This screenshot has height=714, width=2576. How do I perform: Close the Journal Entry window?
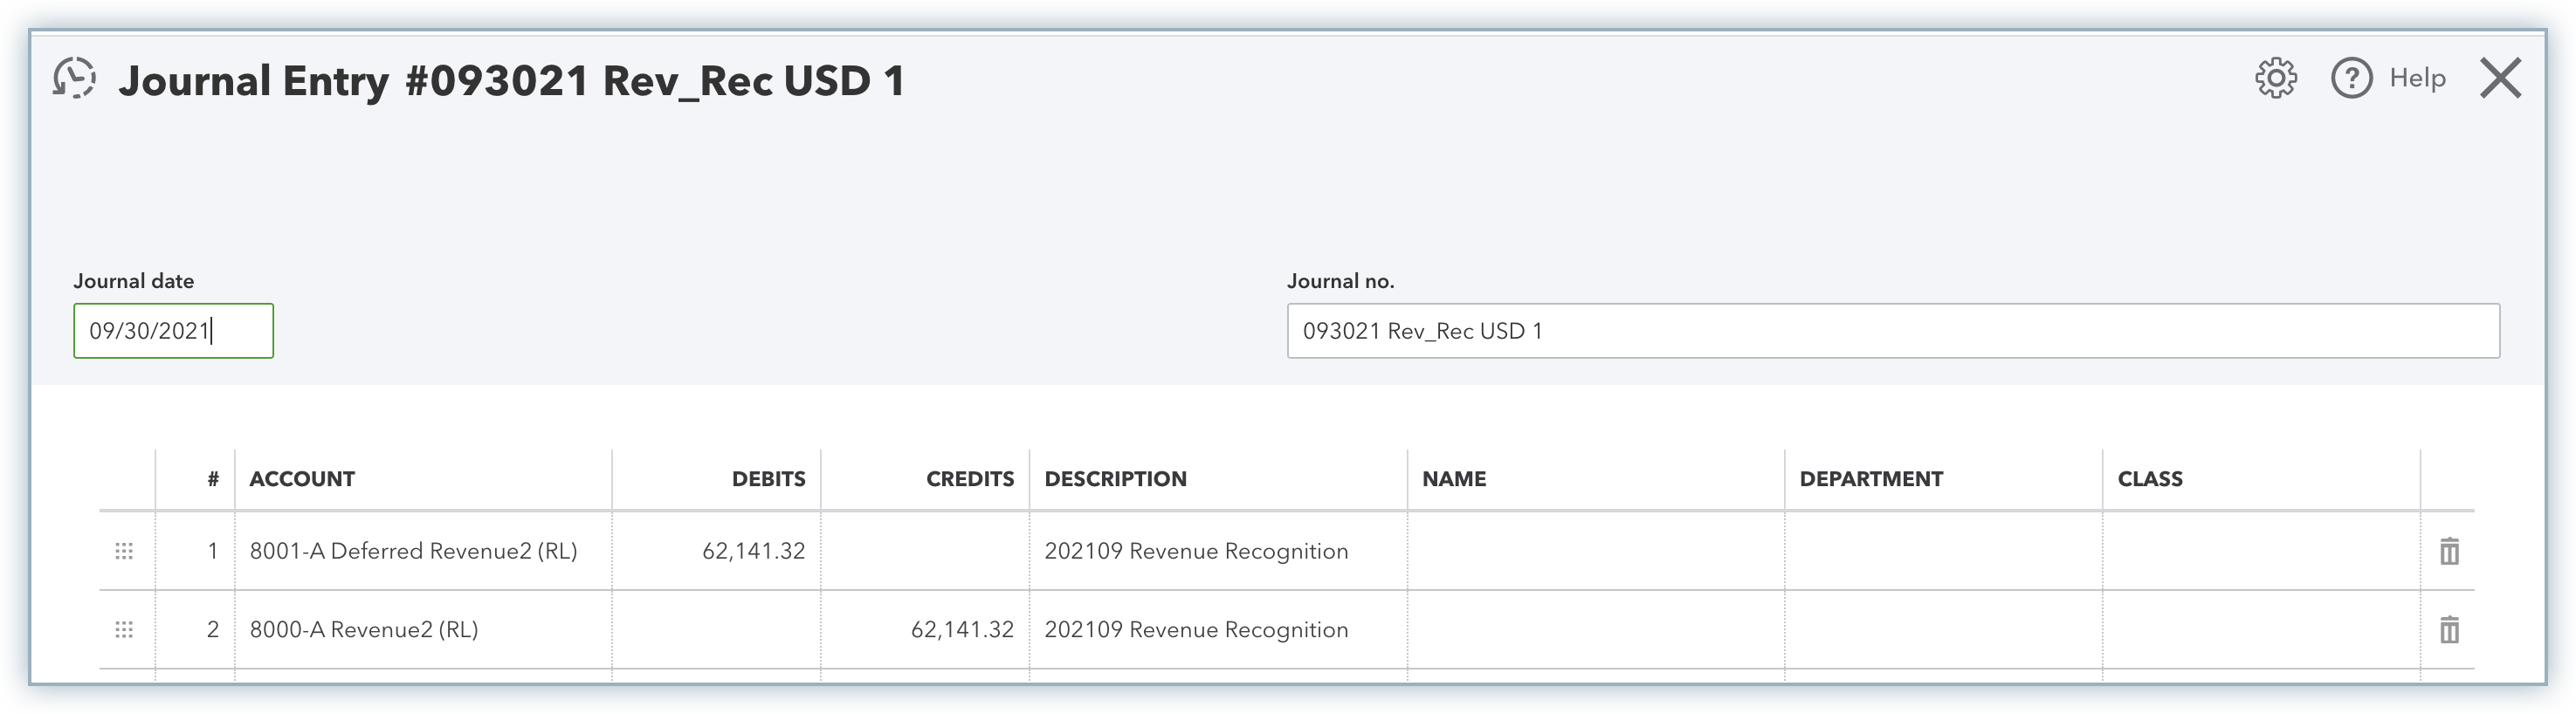tap(2500, 78)
